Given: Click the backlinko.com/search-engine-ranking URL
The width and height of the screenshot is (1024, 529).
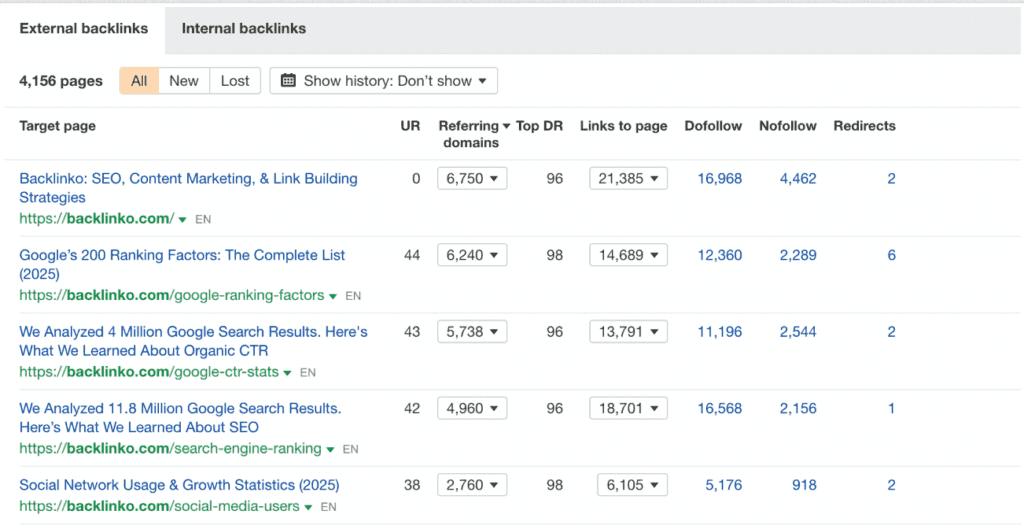Looking at the screenshot, I should 170,449.
